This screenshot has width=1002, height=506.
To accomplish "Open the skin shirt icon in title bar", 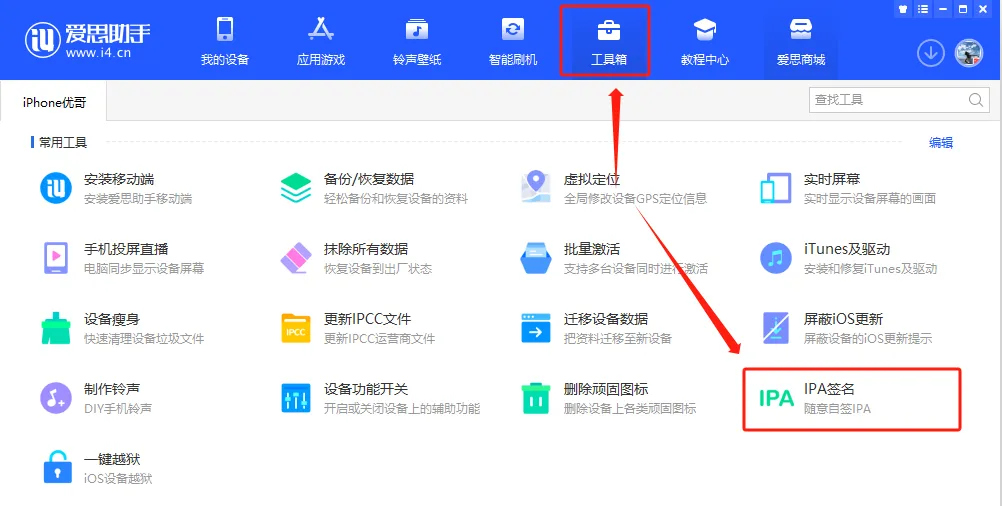I will 903,9.
